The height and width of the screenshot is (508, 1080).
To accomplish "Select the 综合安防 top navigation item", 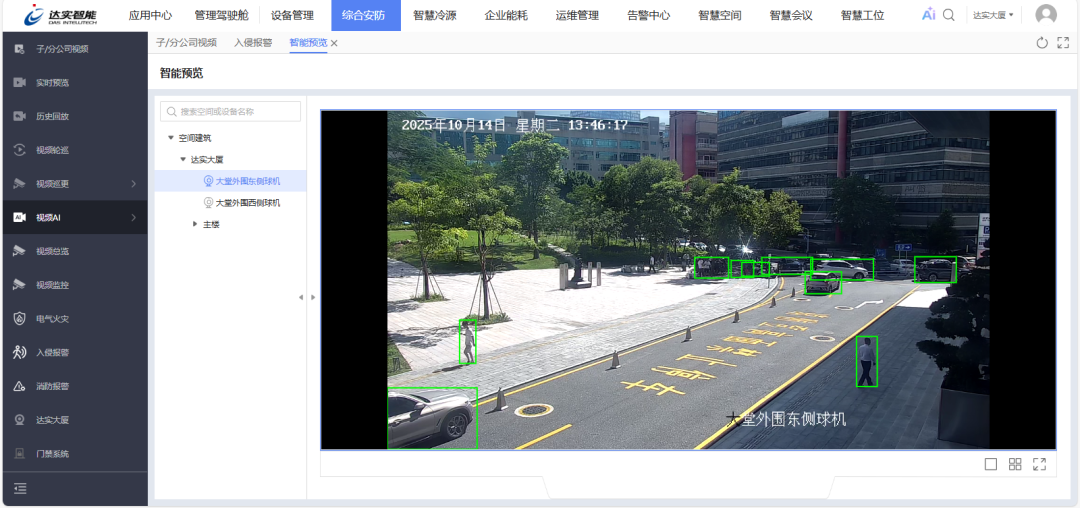I will (x=366, y=15).
